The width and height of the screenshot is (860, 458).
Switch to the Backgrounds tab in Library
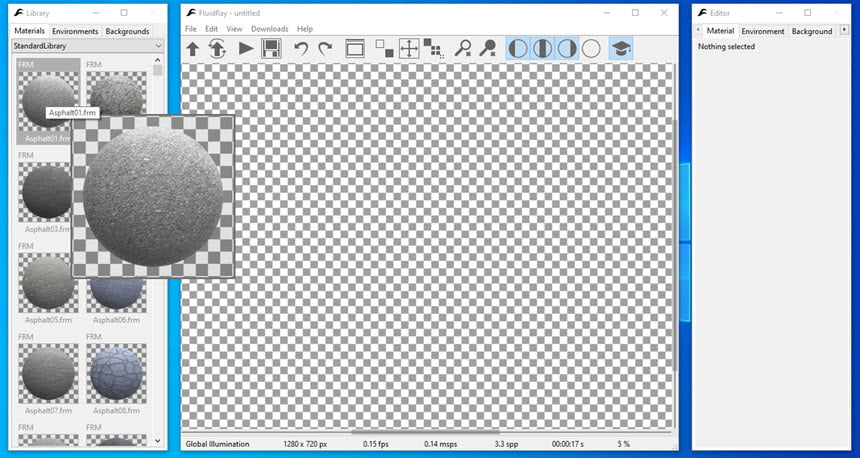[x=127, y=31]
